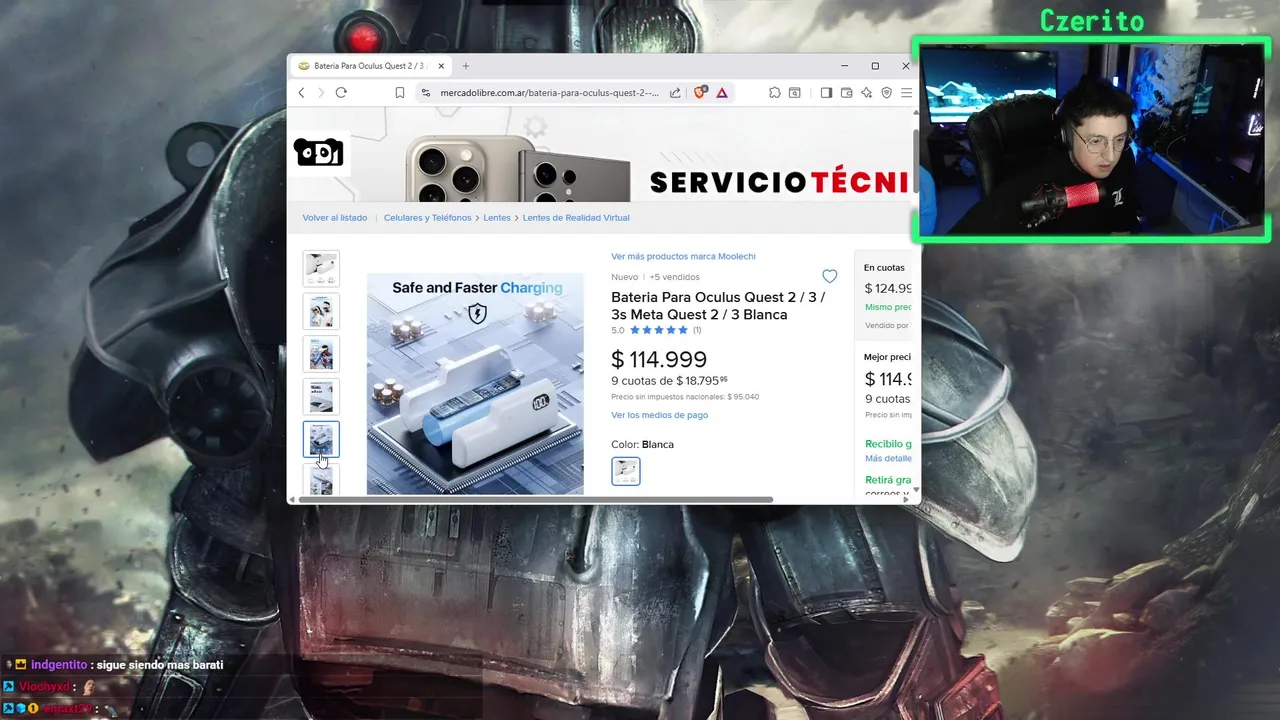Select the highlighted fifth product thumbnail

321,439
